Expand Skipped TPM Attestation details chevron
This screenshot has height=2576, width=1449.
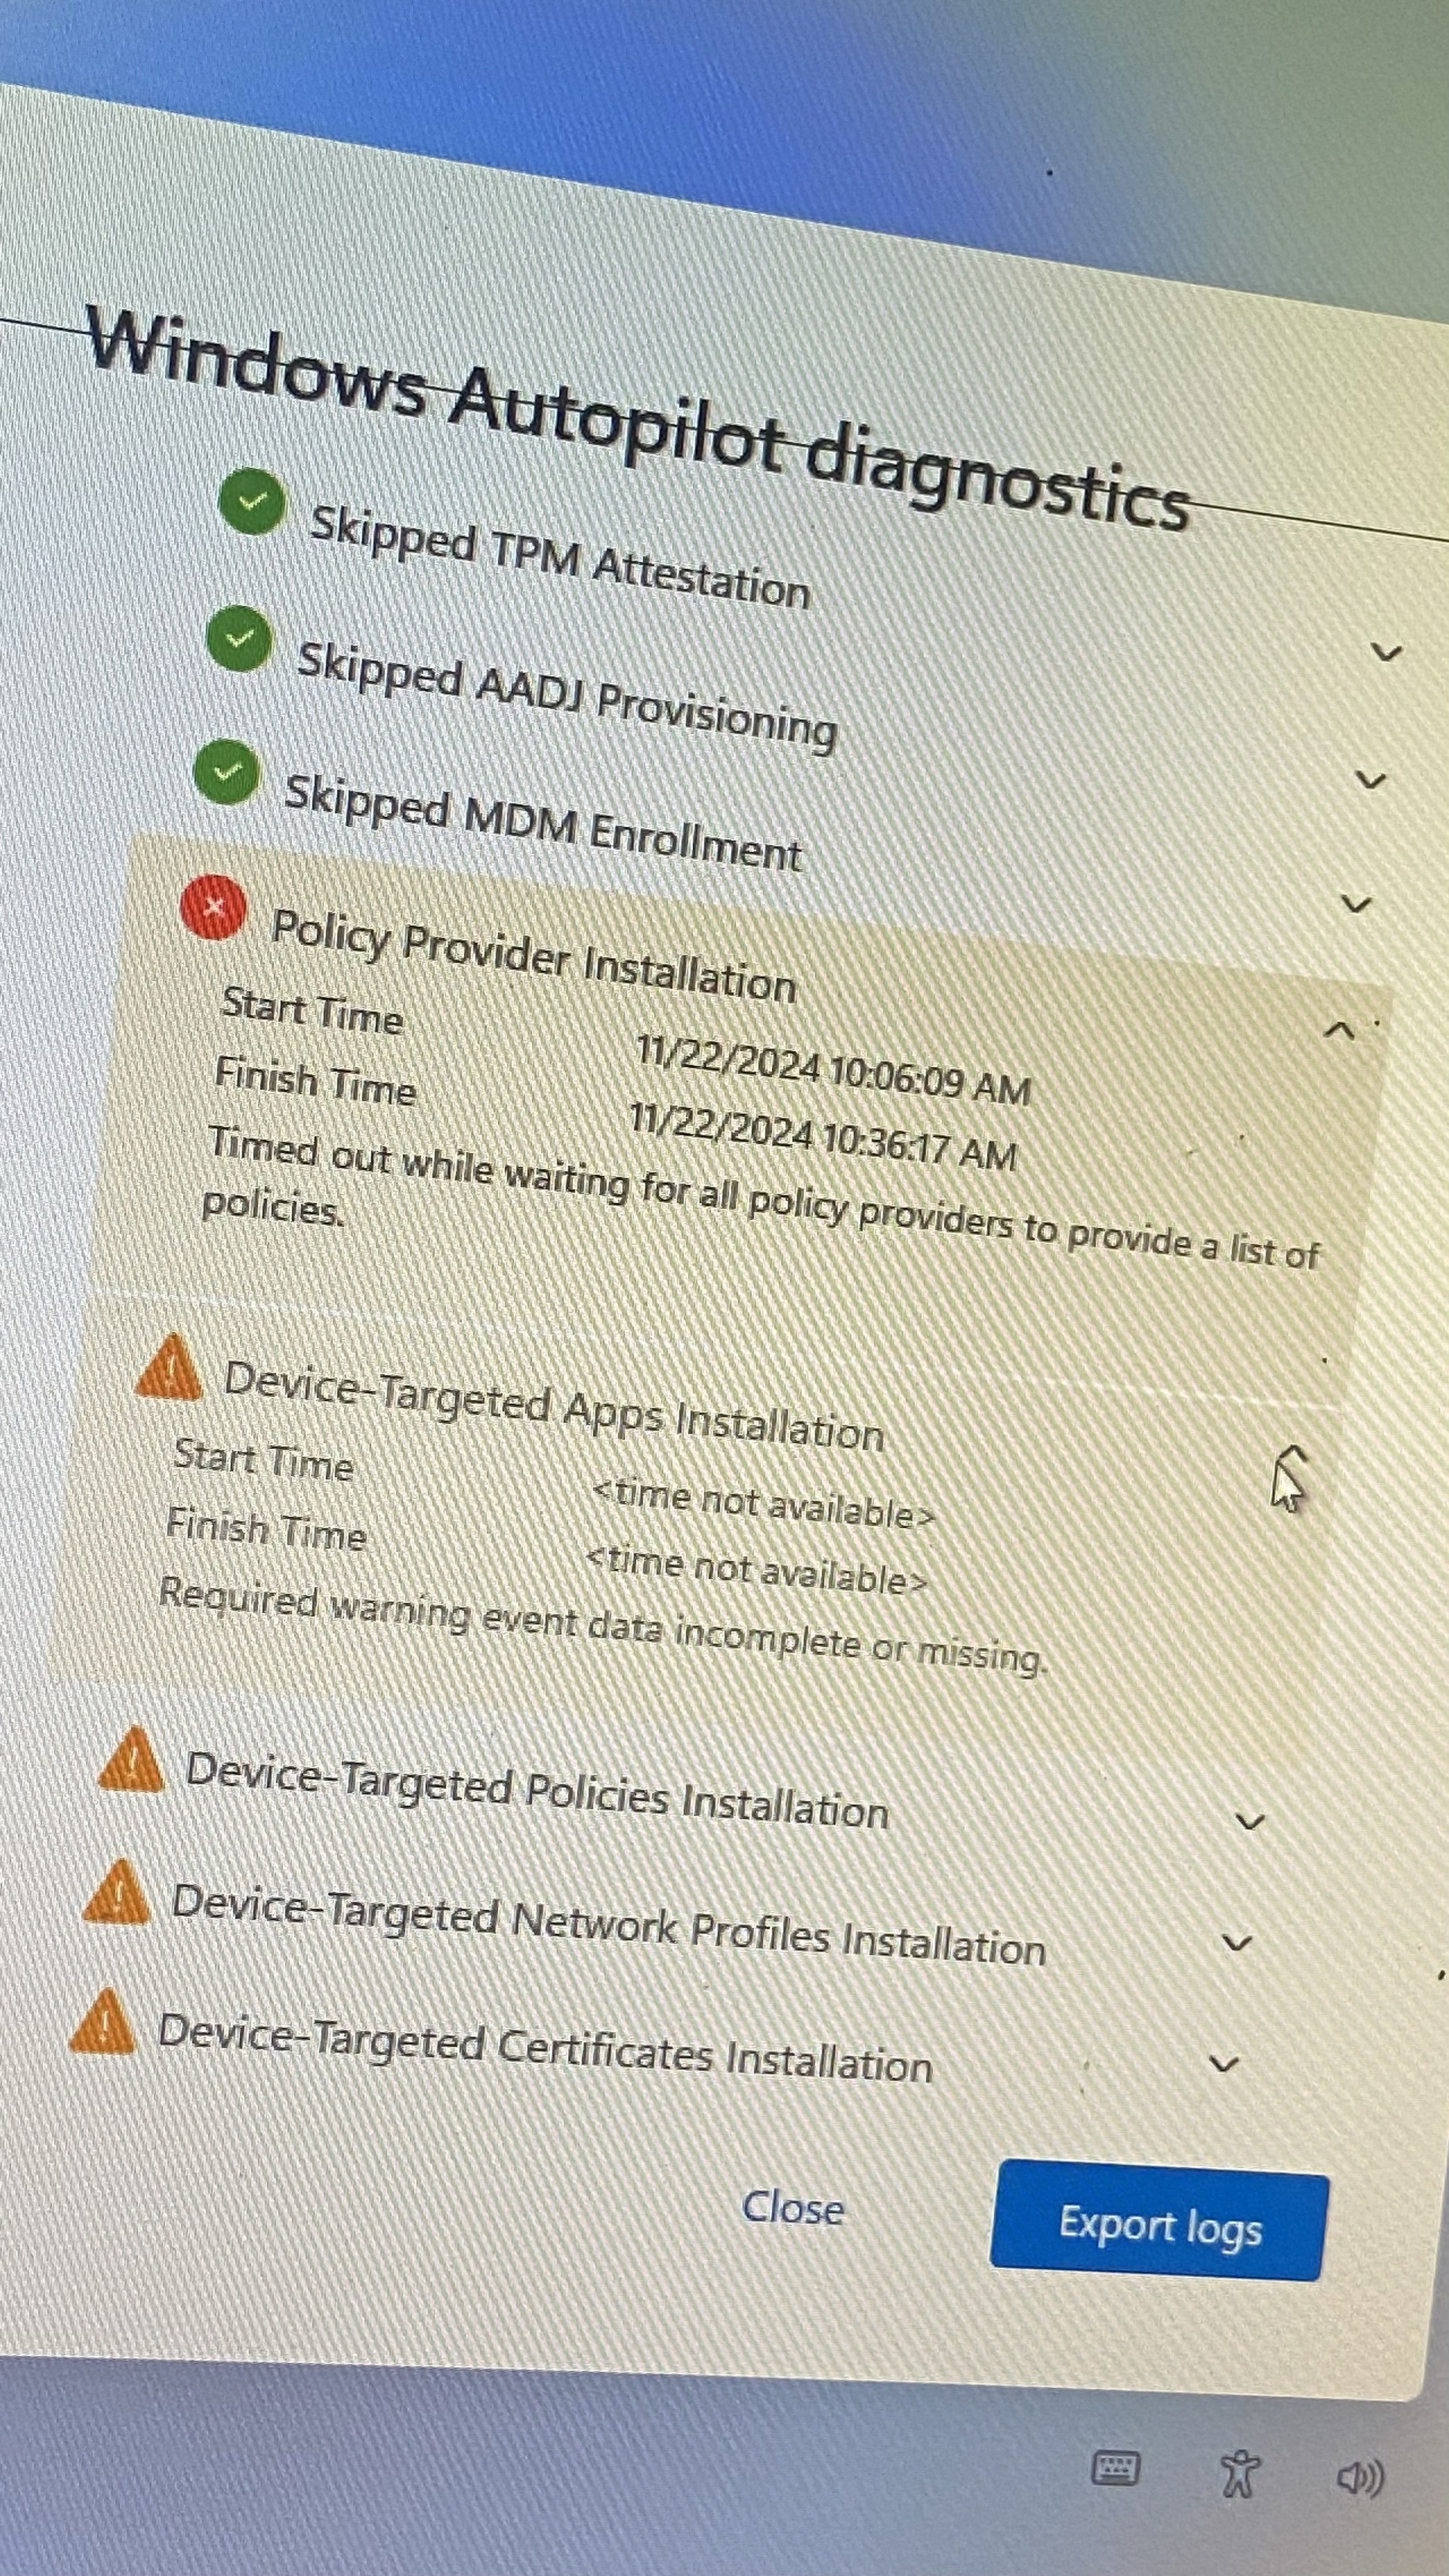pyautogui.click(x=1386, y=653)
